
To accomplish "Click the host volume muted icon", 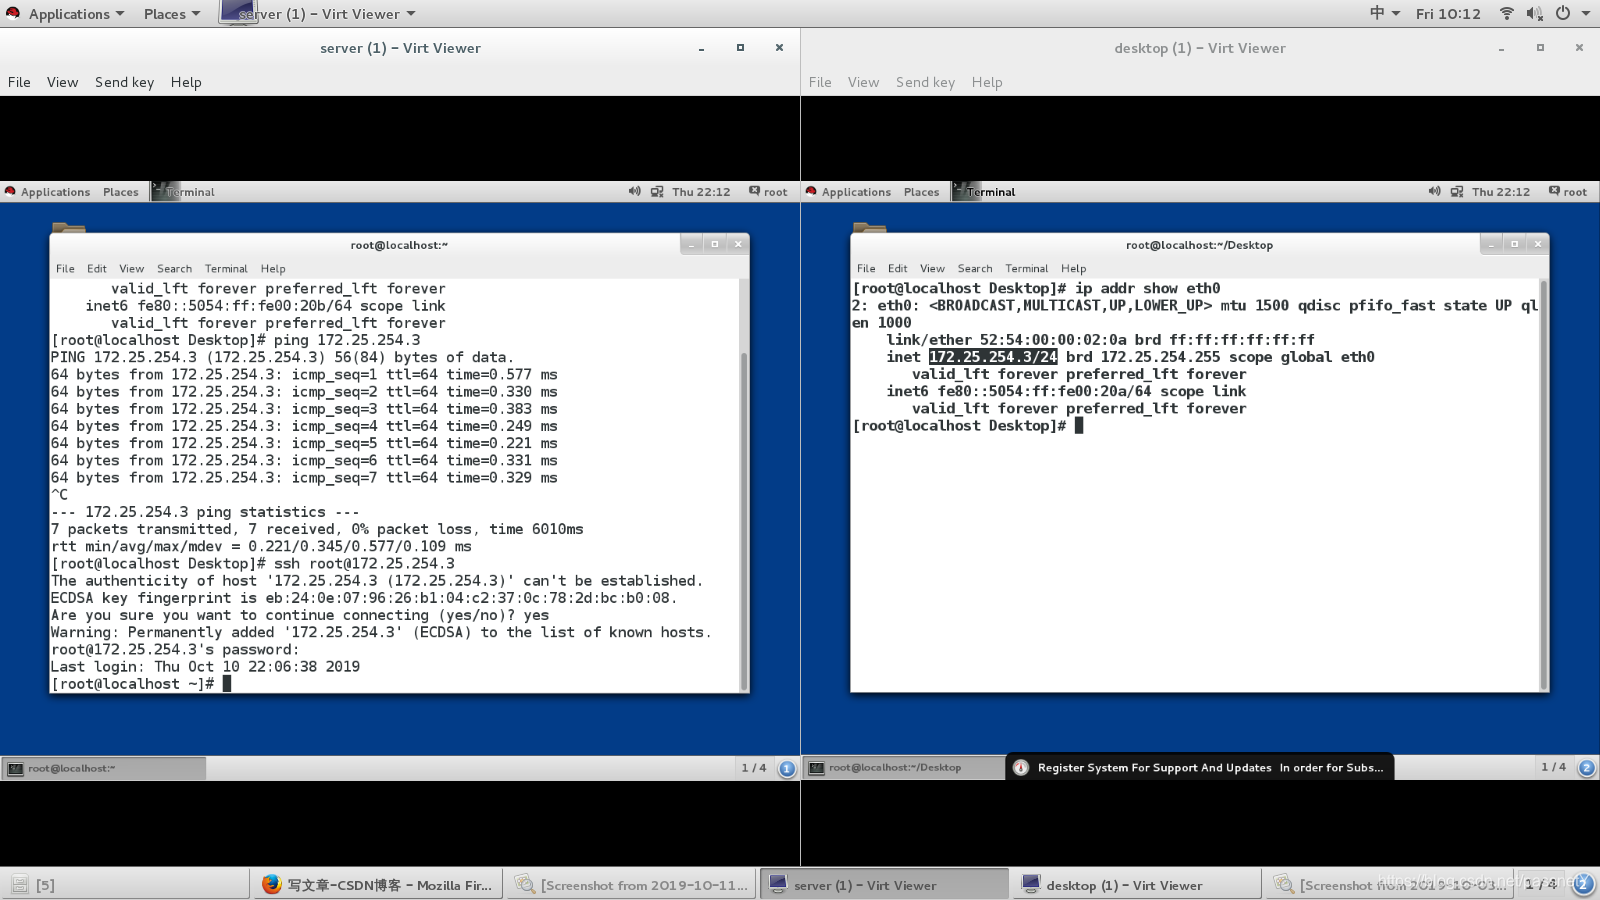I will [1534, 13].
